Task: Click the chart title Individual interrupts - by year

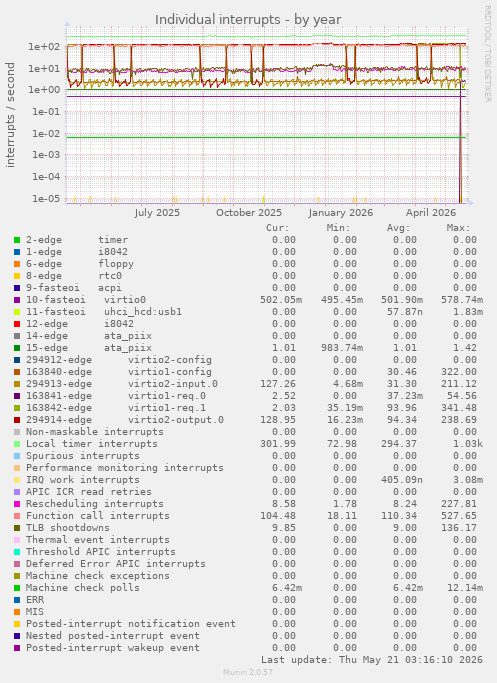Action: pos(248,20)
